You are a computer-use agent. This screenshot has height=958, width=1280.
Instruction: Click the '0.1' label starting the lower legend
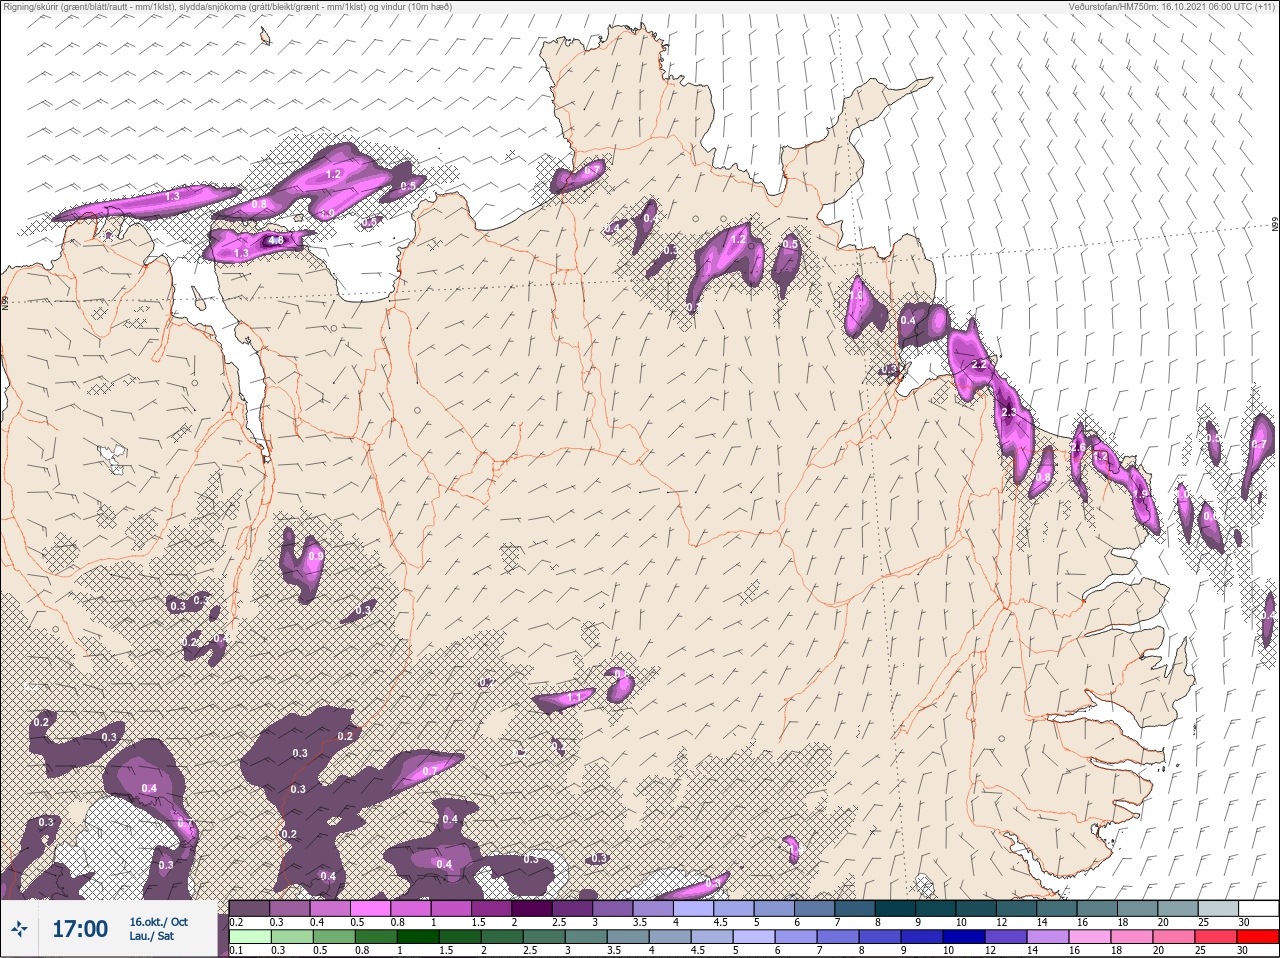(236, 950)
